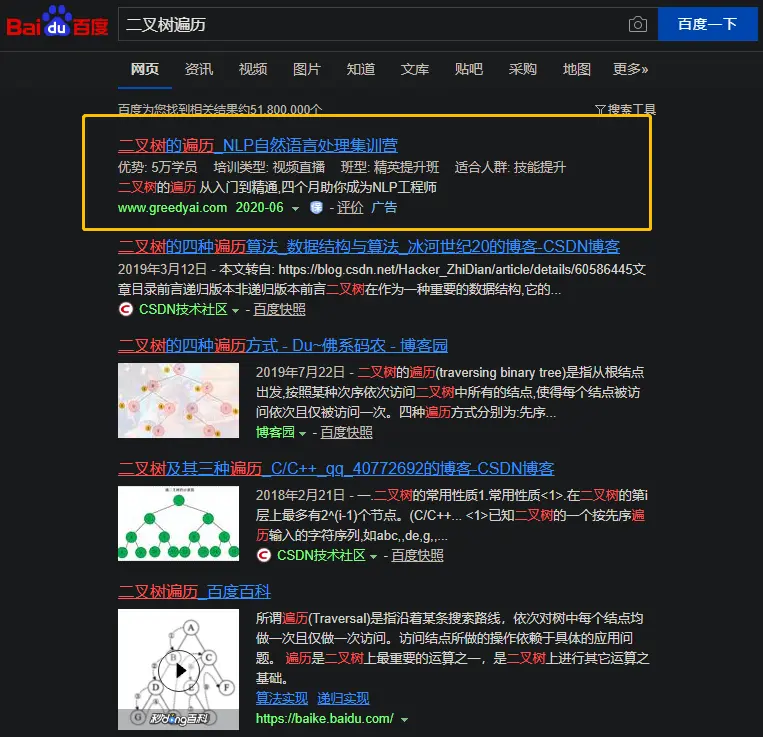This screenshot has height=737, width=763.
Task: Click www.greedyai.com URL in ad
Action: click(x=172, y=208)
